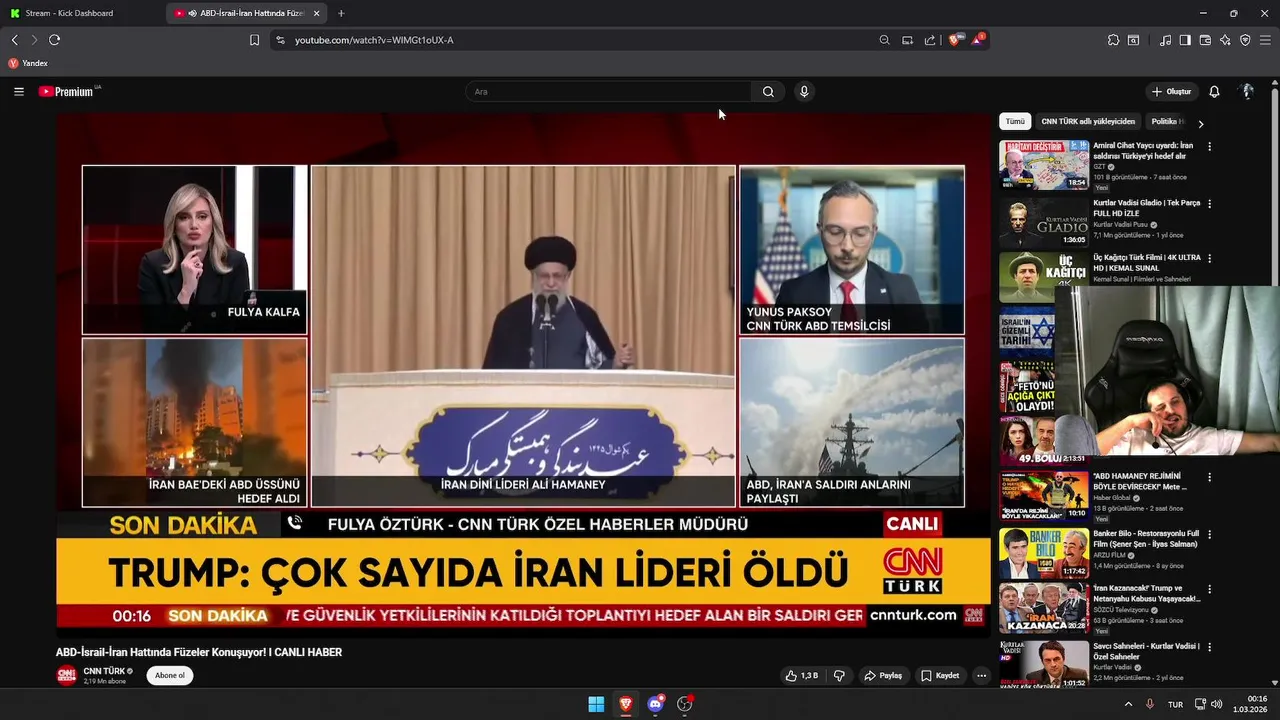Screen dimensions: 1280x720
Task: Select the CNN TÜRK adlı yükleyiciden chip
Action: click(x=1088, y=121)
